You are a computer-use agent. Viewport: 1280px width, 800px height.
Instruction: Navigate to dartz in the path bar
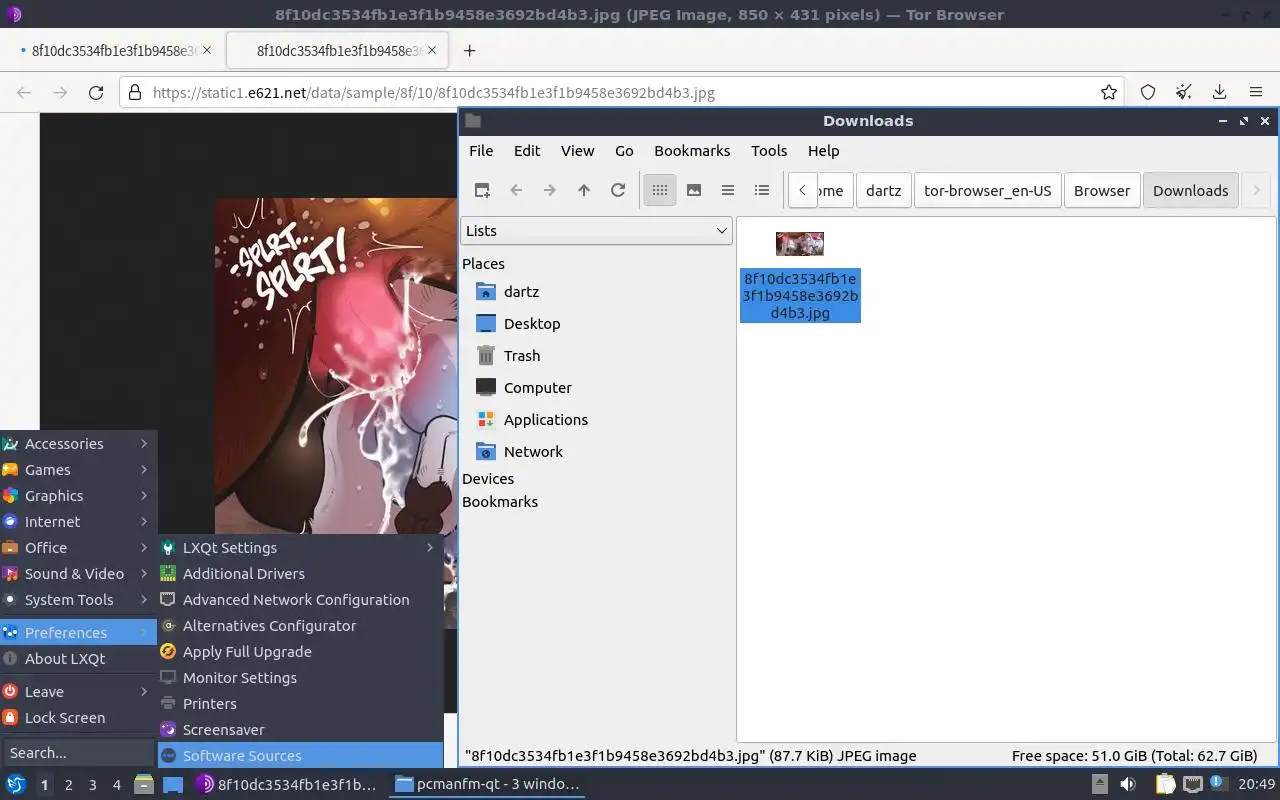[x=883, y=190]
